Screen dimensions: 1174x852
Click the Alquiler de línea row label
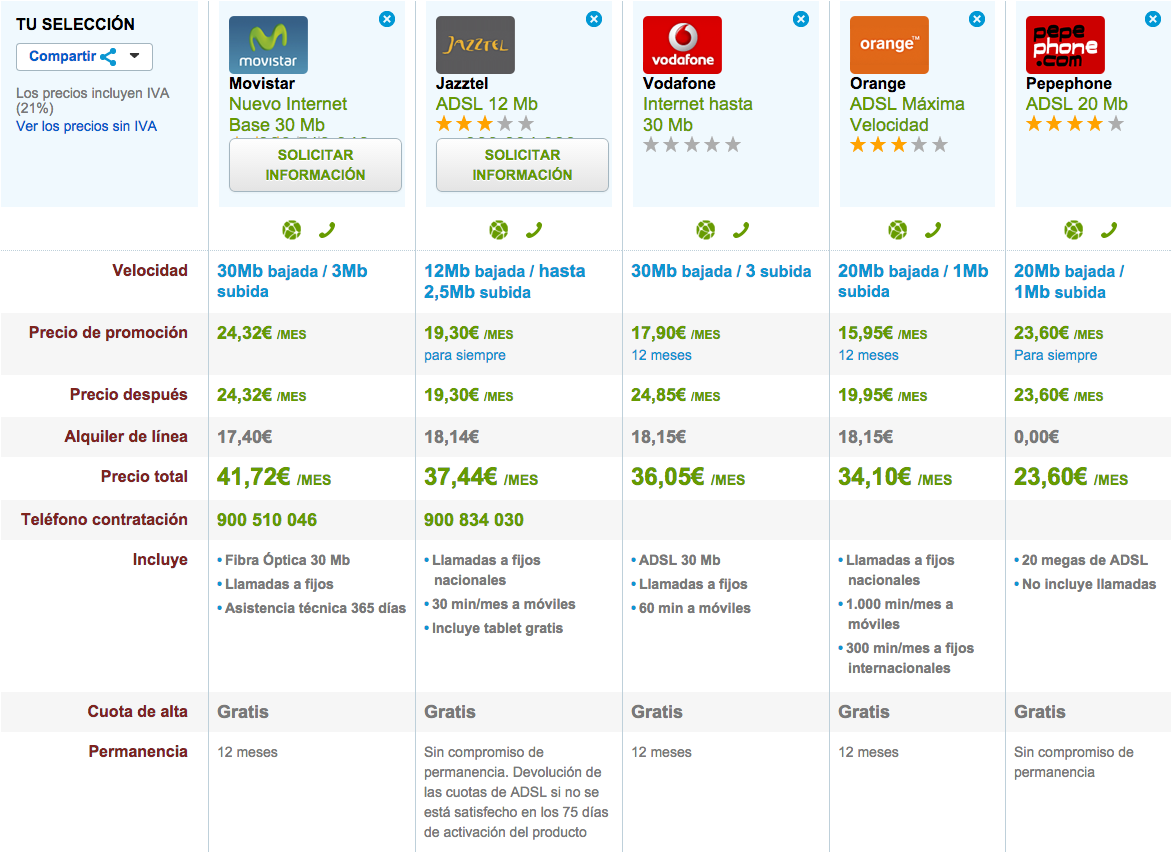point(126,436)
